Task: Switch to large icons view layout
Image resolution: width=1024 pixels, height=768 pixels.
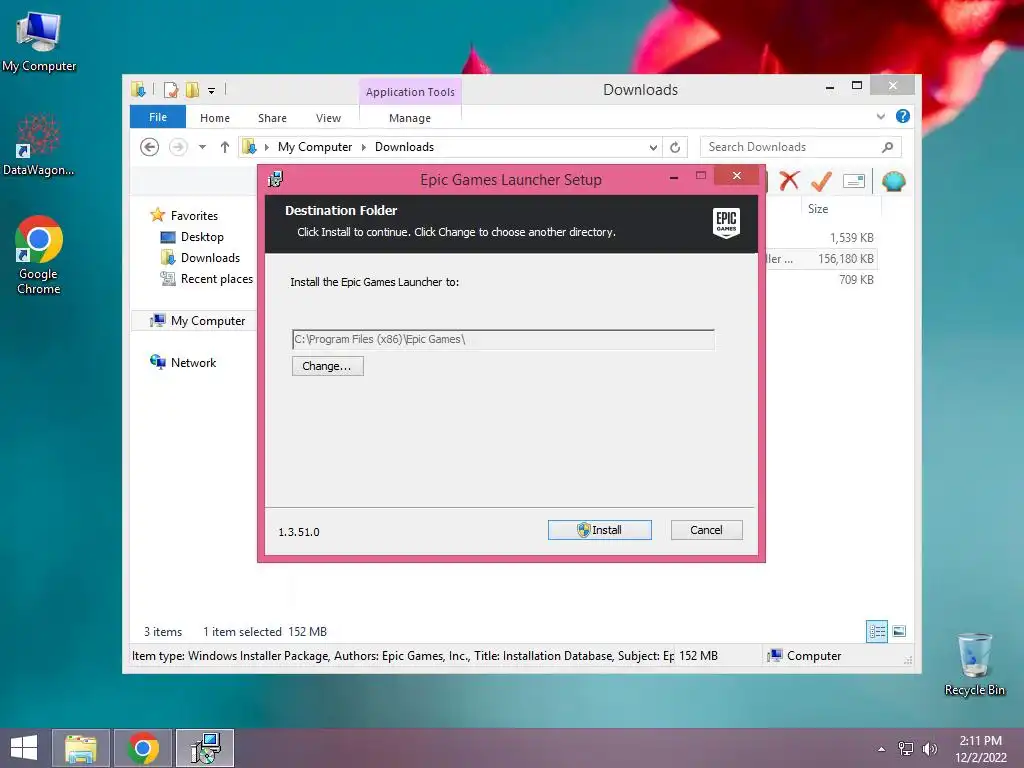Action: click(x=899, y=631)
